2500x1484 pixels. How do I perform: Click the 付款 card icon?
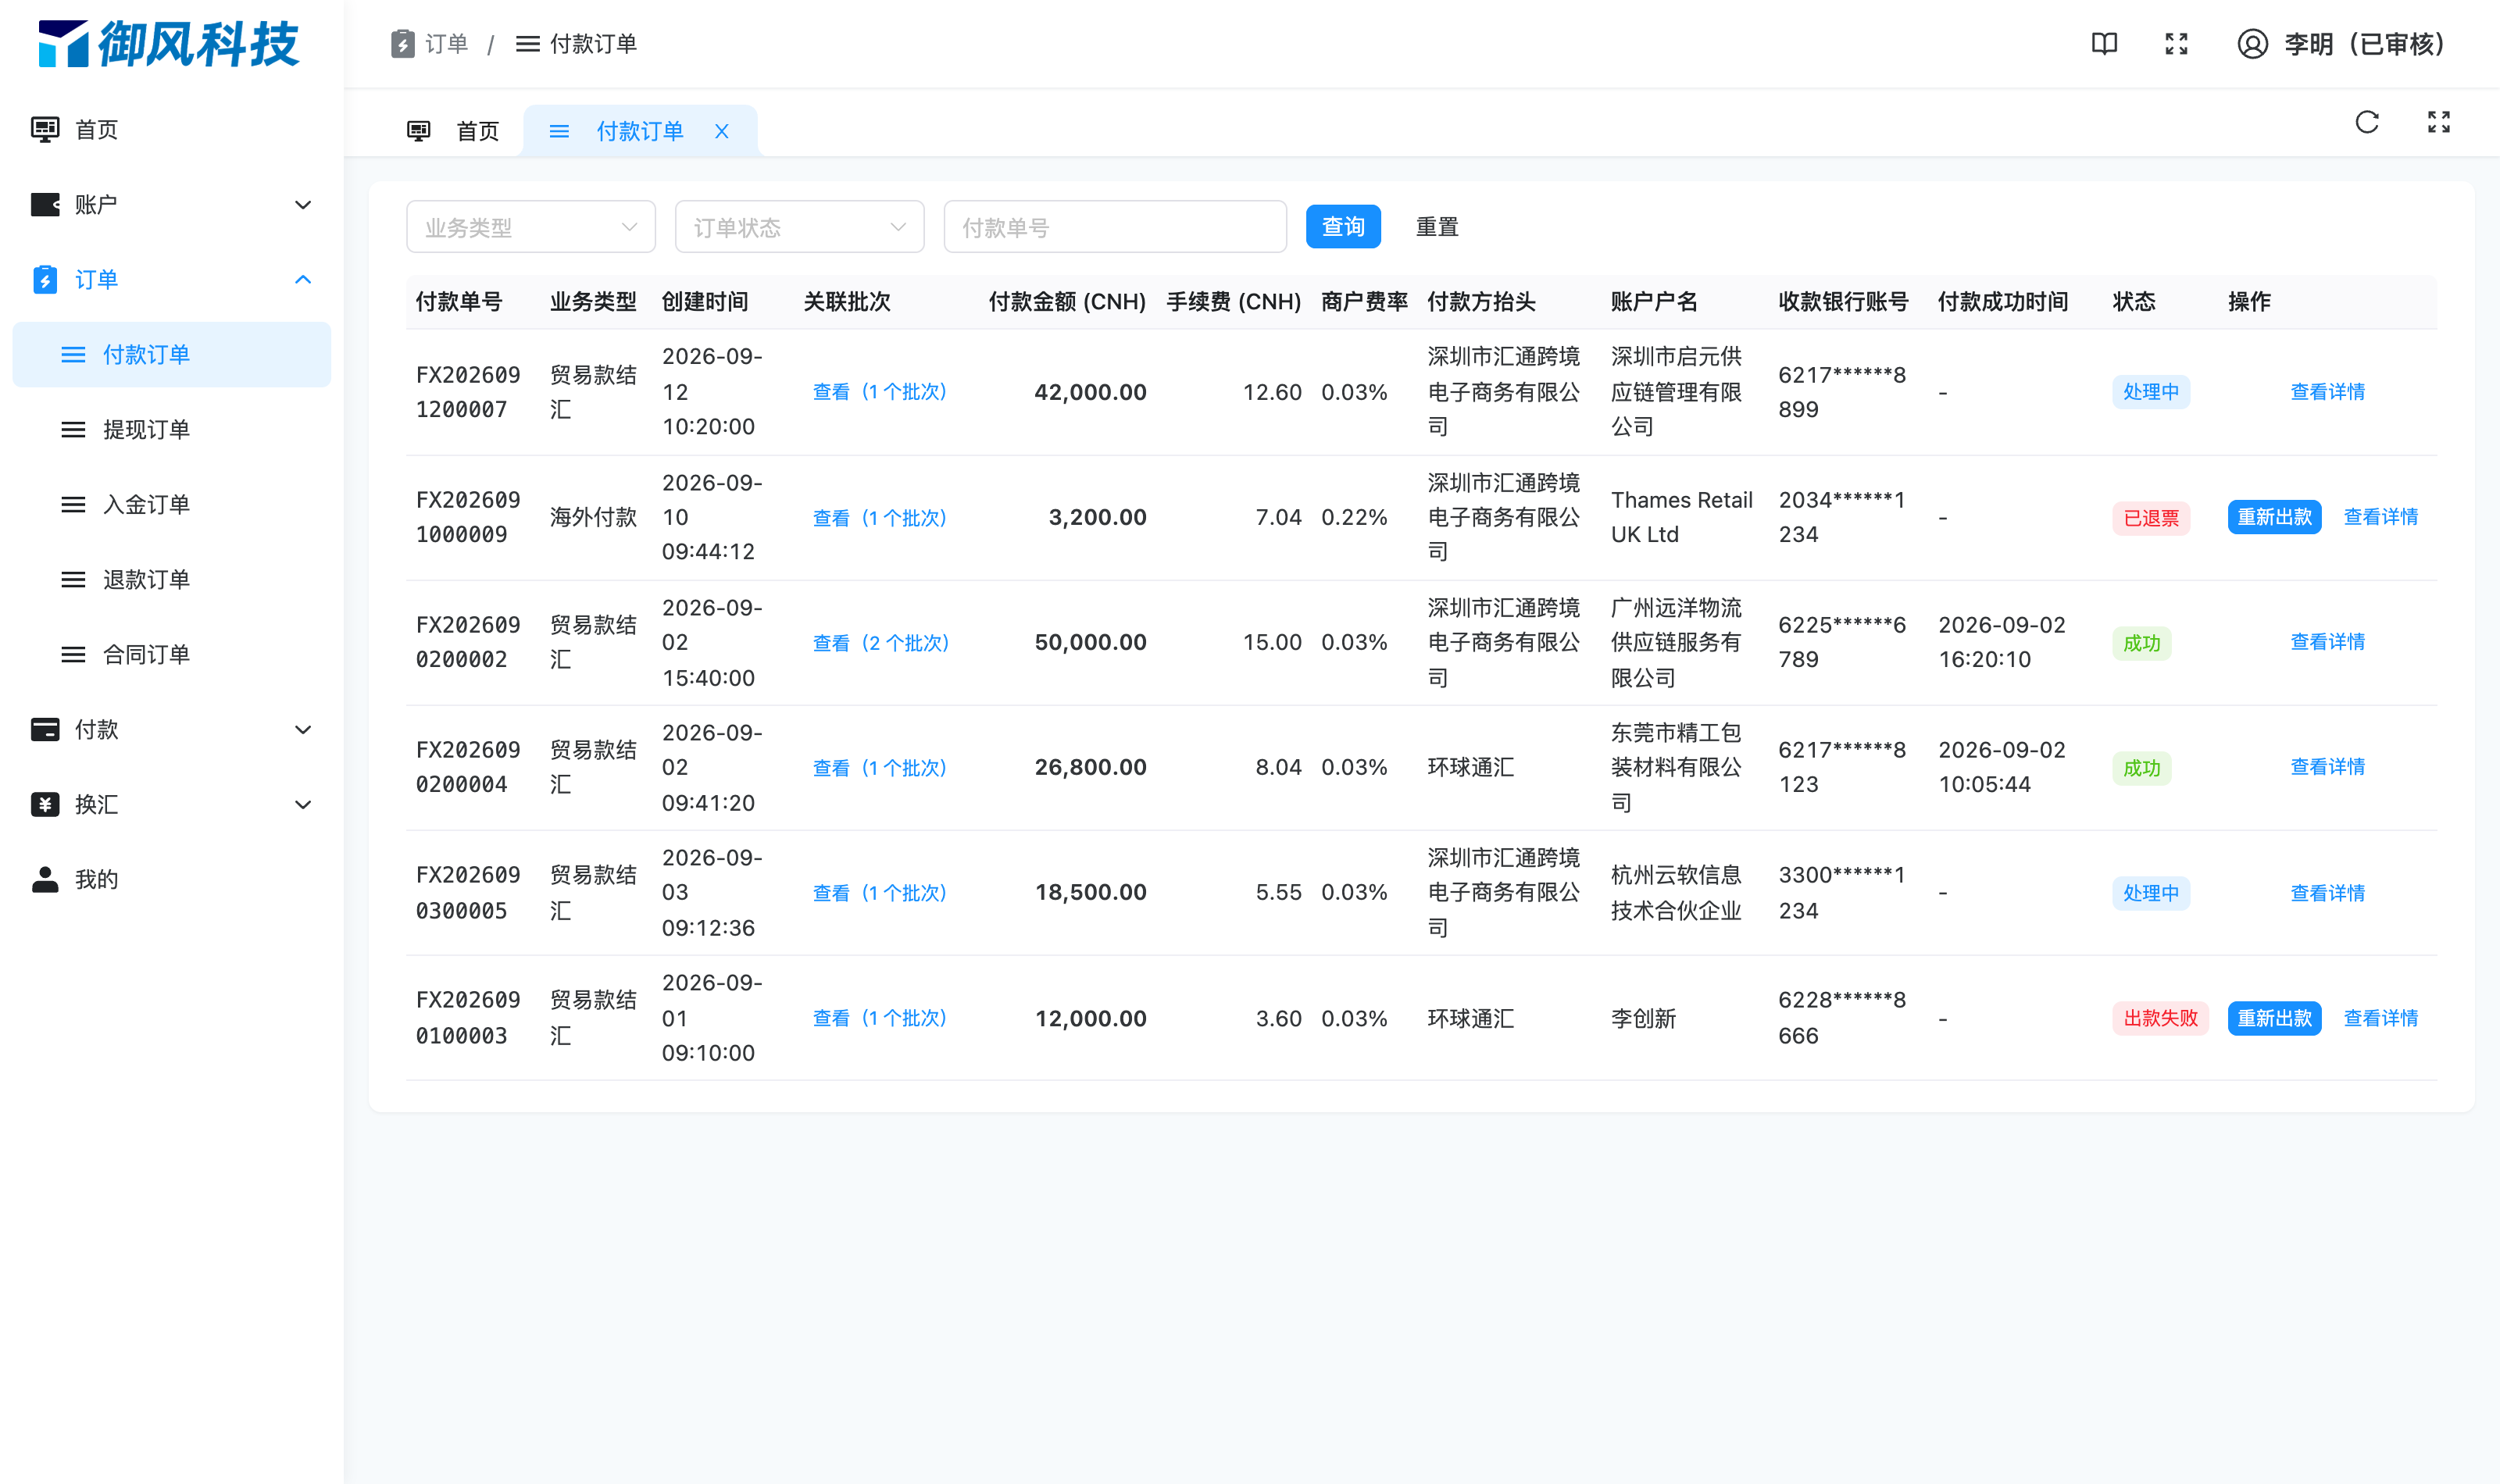pyautogui.click(x=45, y=729)
